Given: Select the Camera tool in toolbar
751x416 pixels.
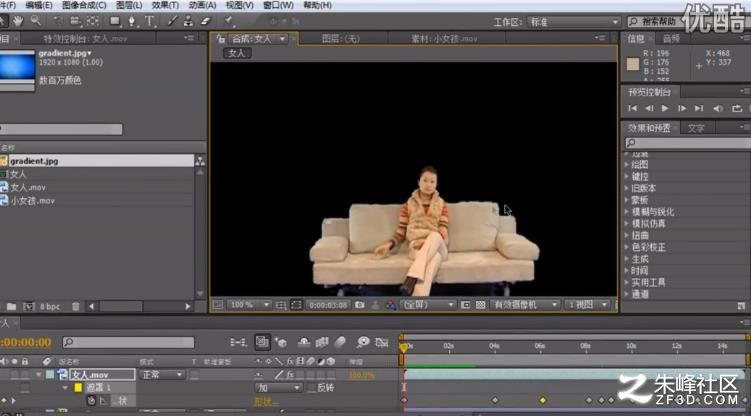Looking at the screenshot, I should click(x=75, y=21).
